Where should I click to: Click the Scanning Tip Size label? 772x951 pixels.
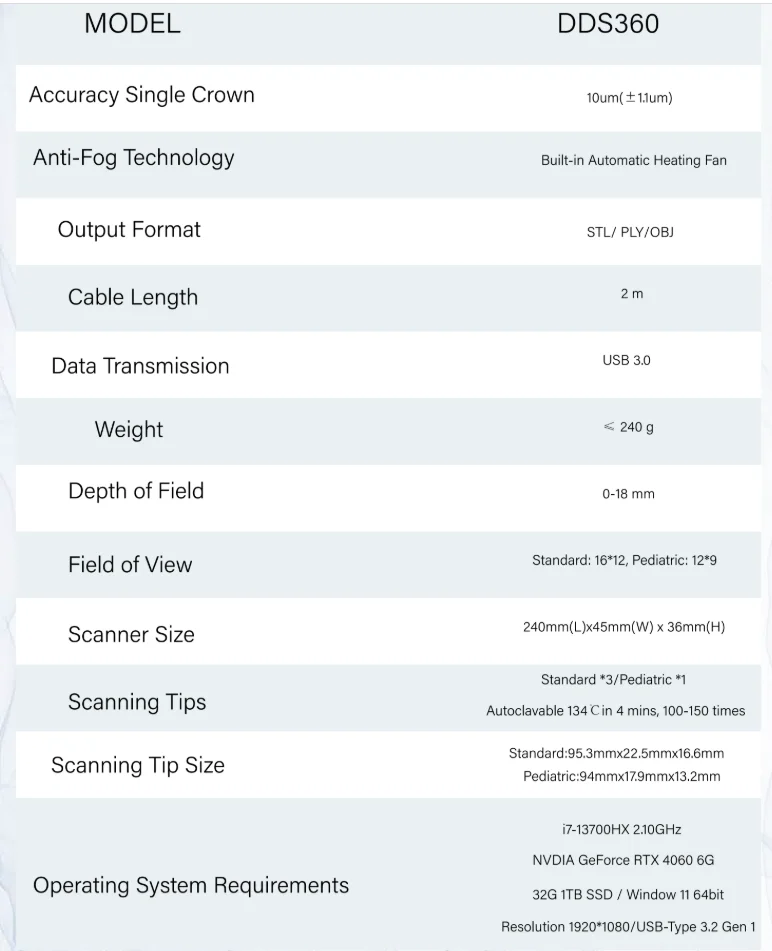coord(138,766)
